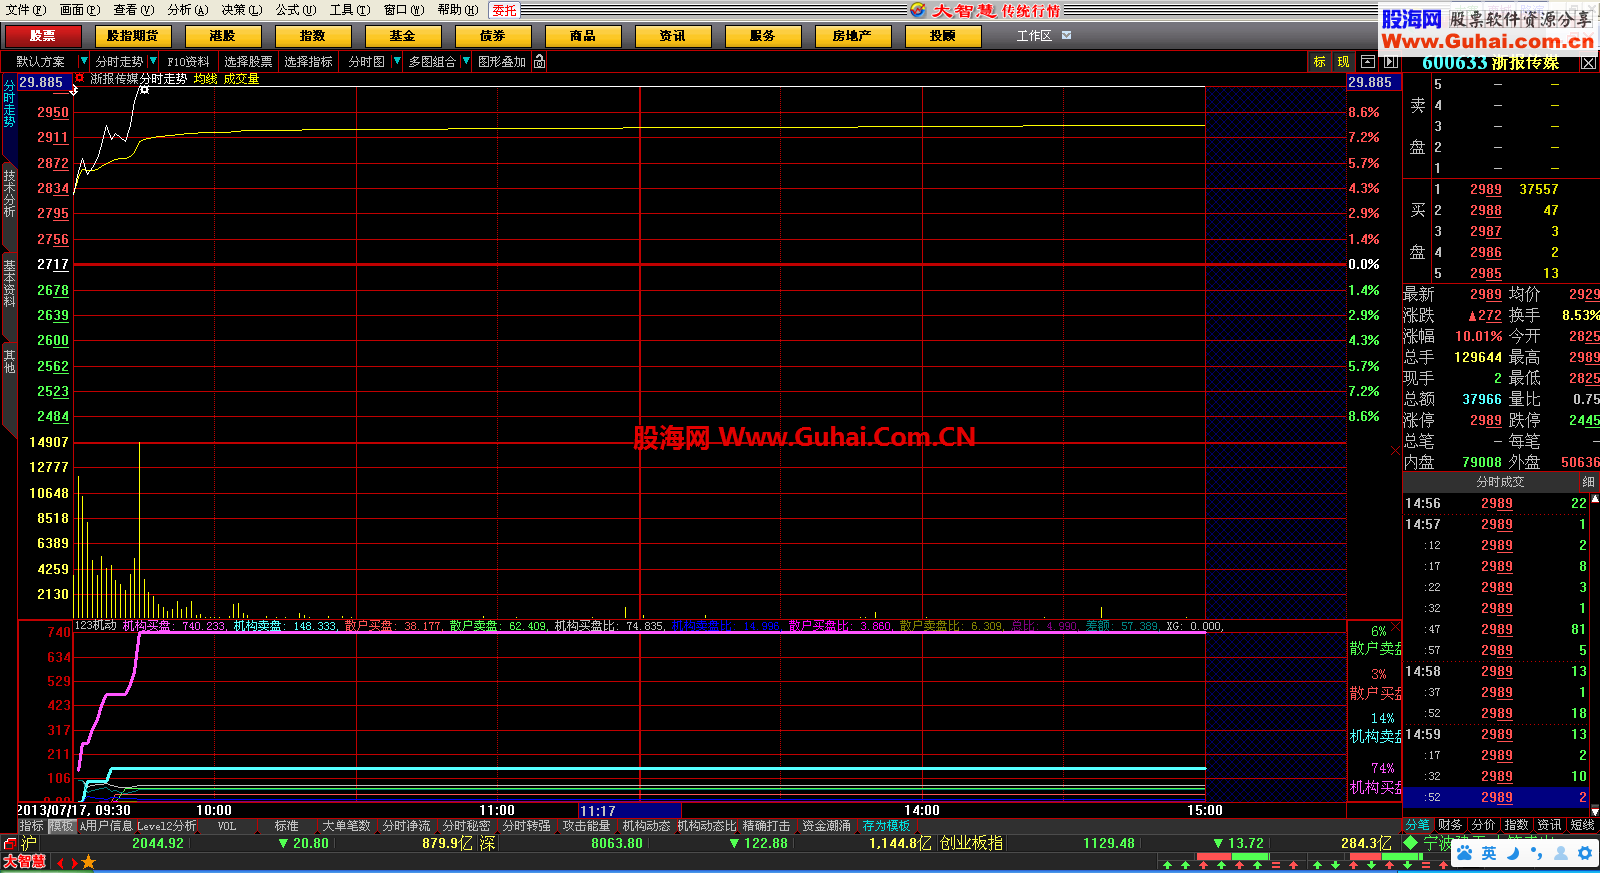
Task: Click the scrollbar down arrow in 分时成交 list
Action: [1595, 812]
